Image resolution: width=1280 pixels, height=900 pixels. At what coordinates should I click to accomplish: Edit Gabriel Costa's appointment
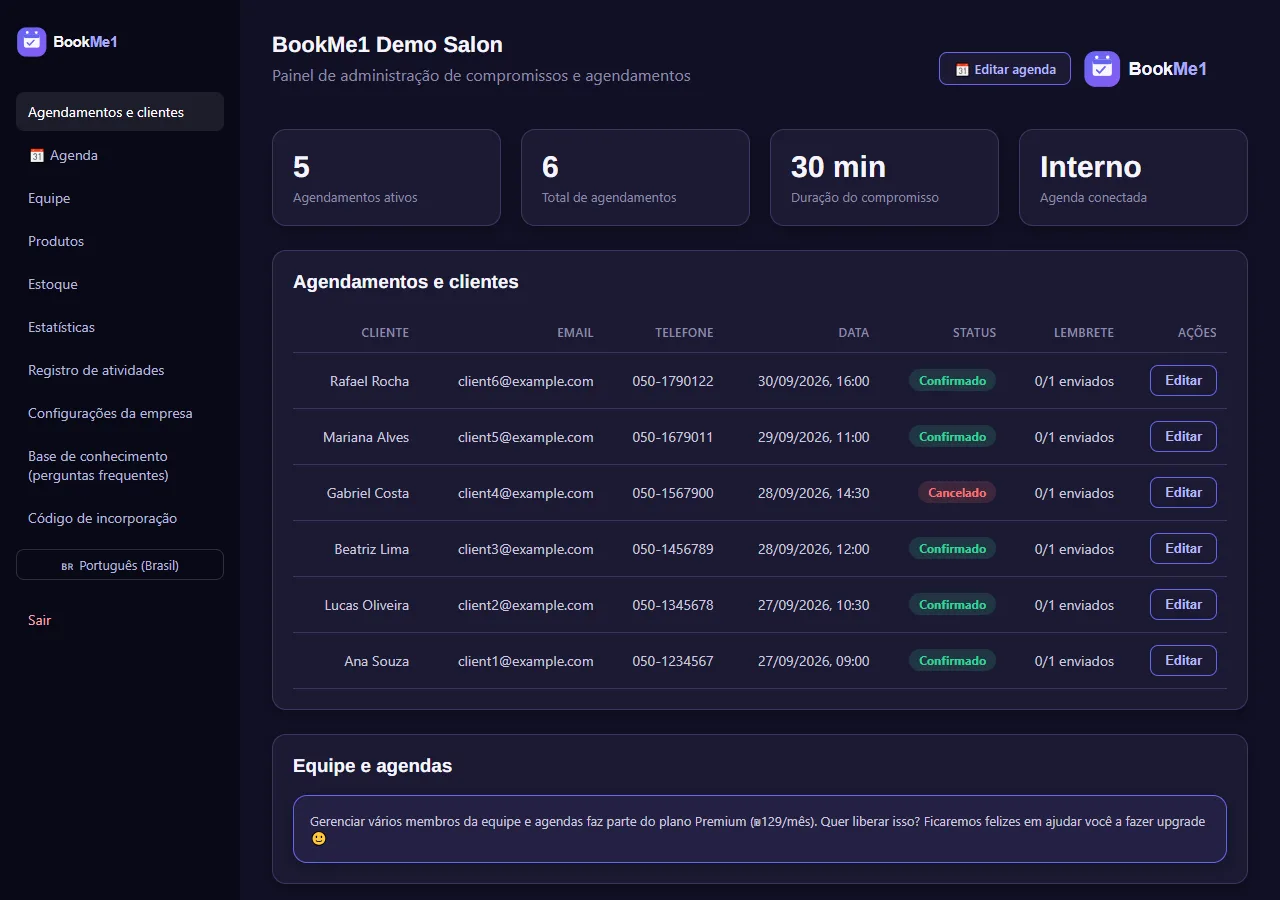(1183, 493)
